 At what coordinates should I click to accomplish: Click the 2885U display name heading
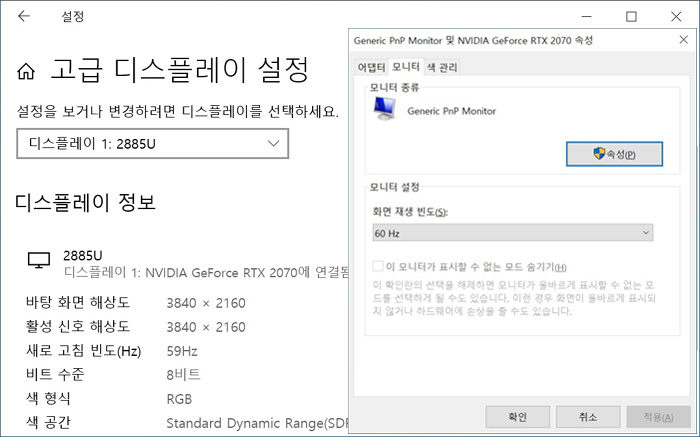(x=83, y=255)
